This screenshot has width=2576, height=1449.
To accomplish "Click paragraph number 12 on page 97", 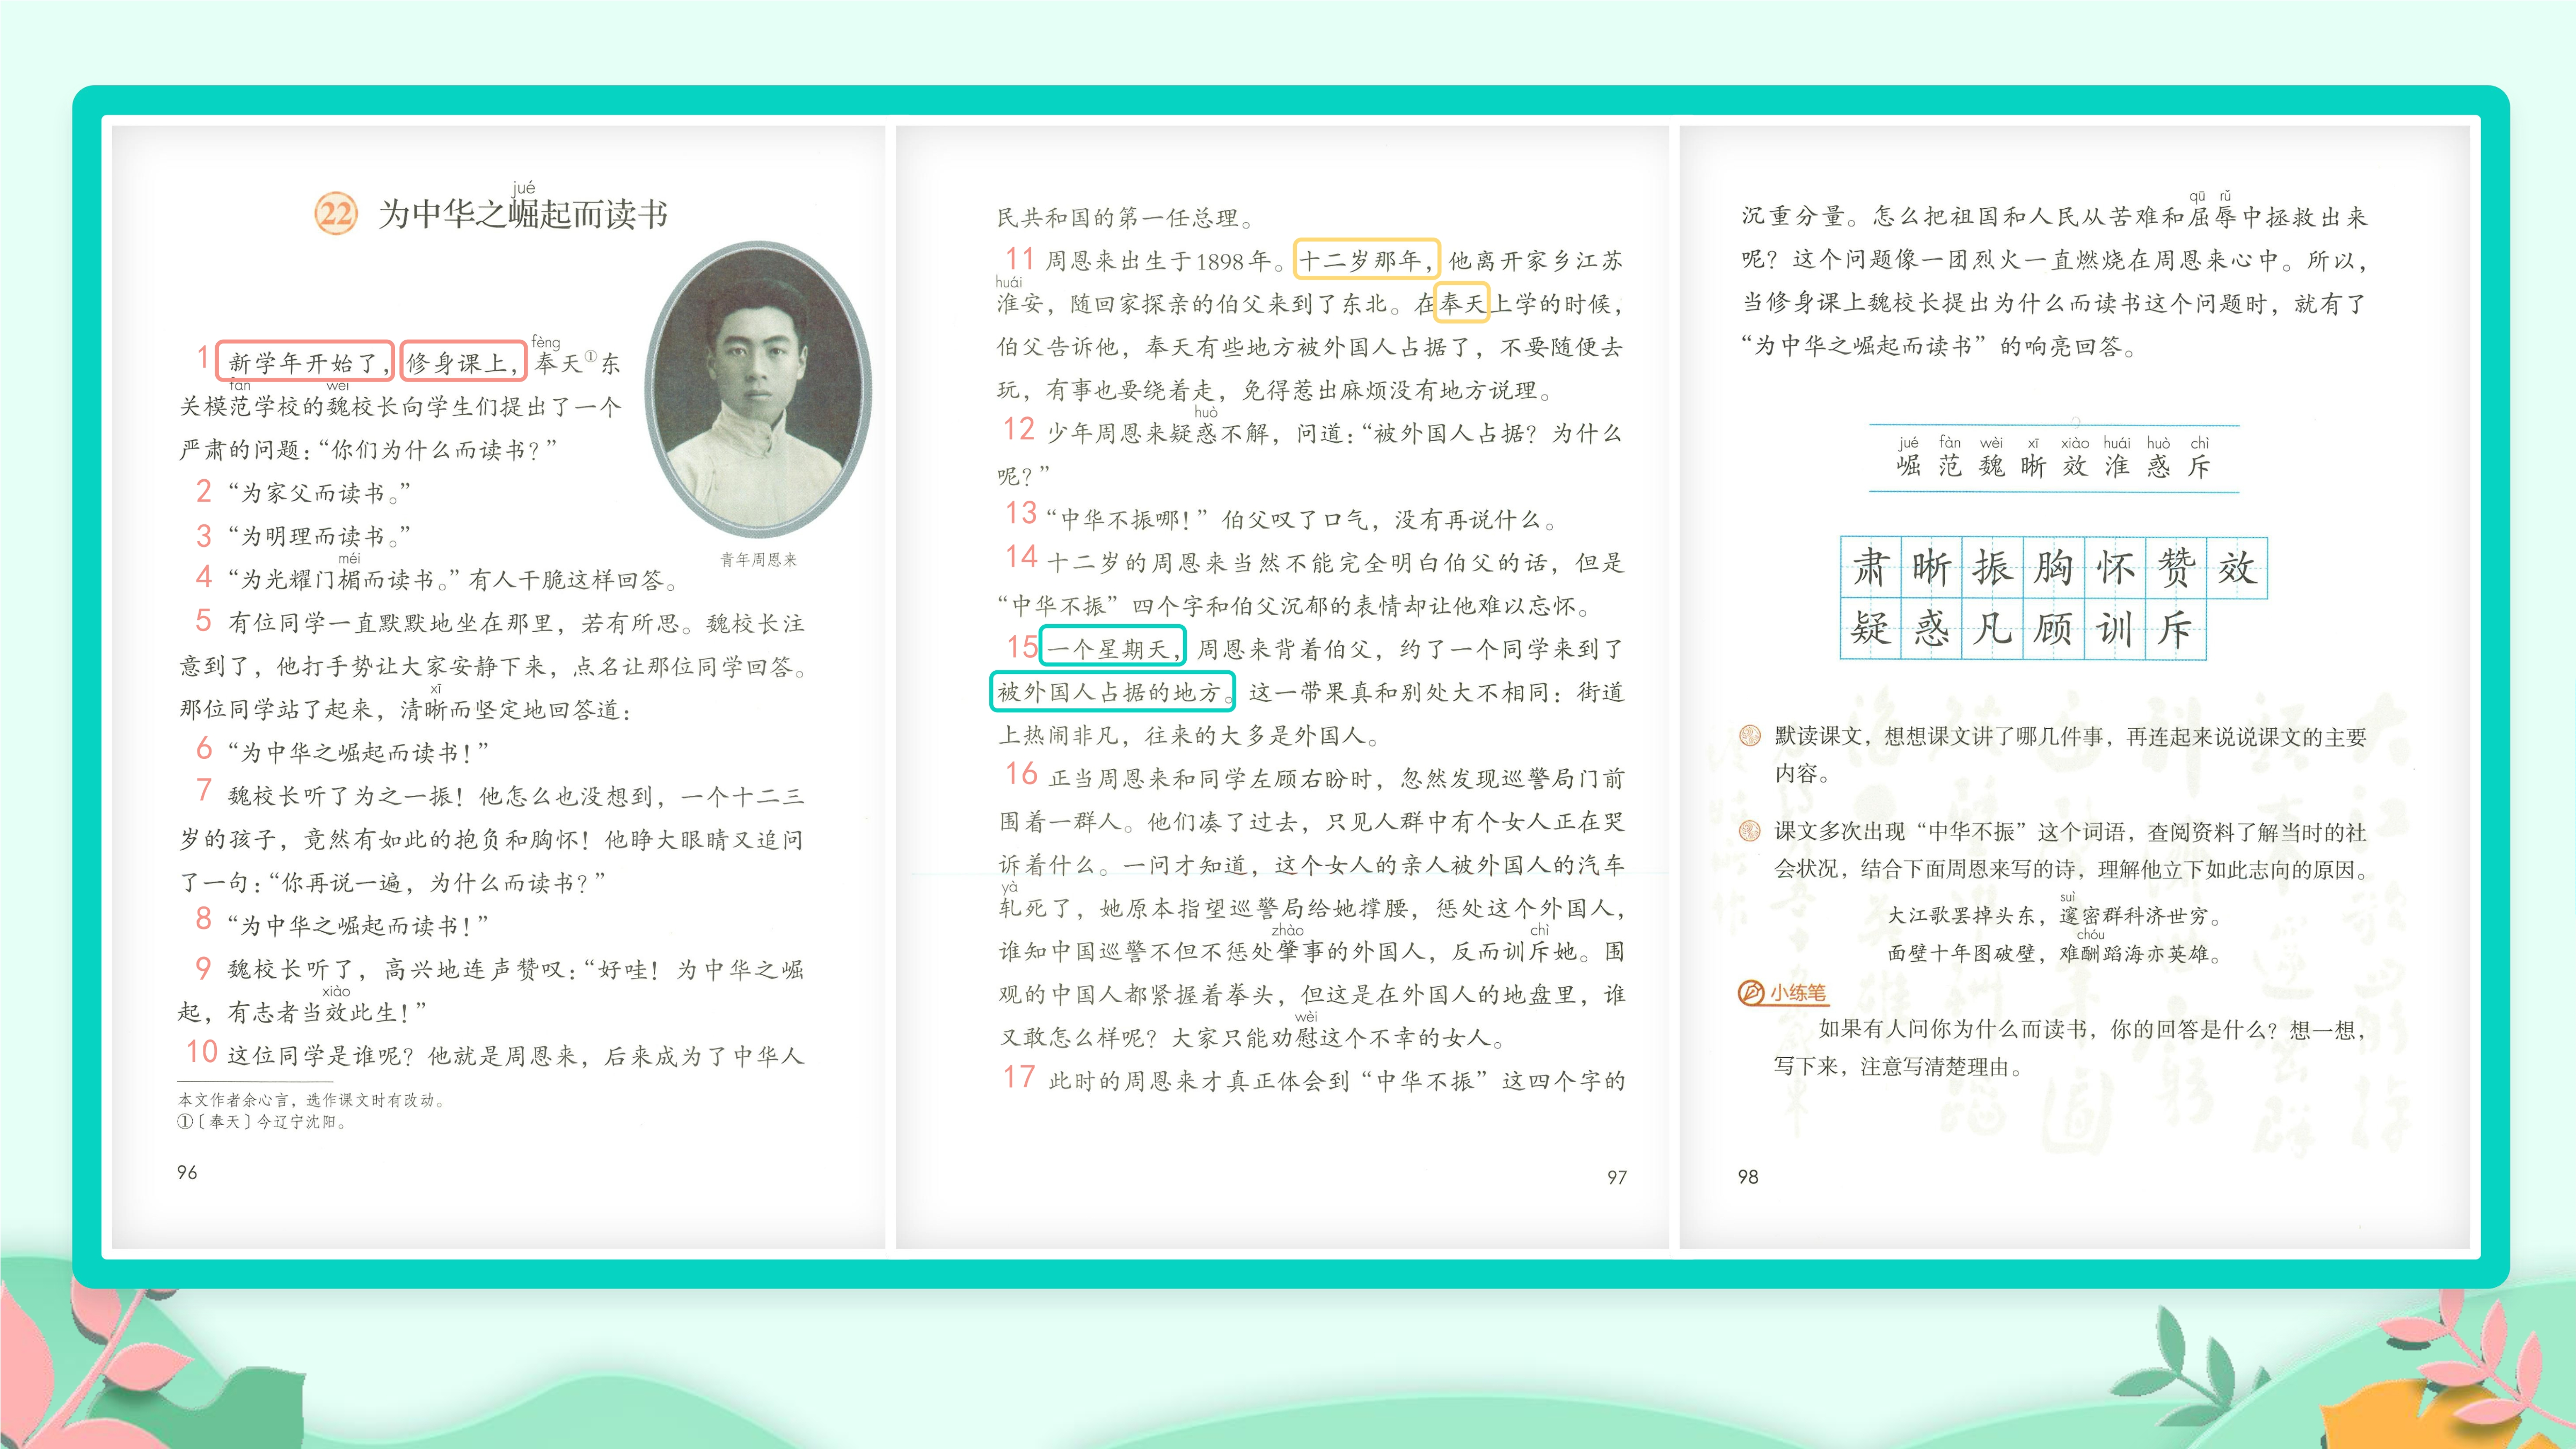I will tap(1019, 430).
